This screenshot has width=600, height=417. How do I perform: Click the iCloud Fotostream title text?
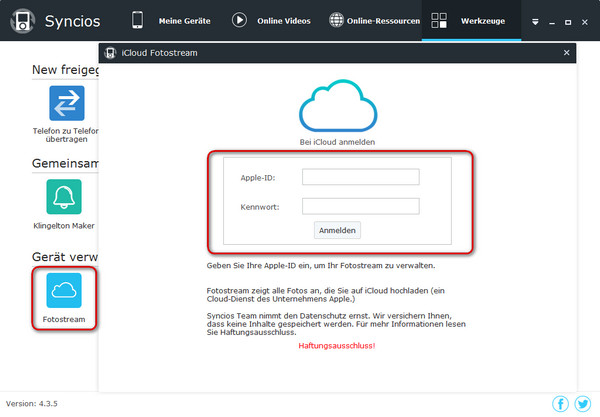click(x=160, y=53)
